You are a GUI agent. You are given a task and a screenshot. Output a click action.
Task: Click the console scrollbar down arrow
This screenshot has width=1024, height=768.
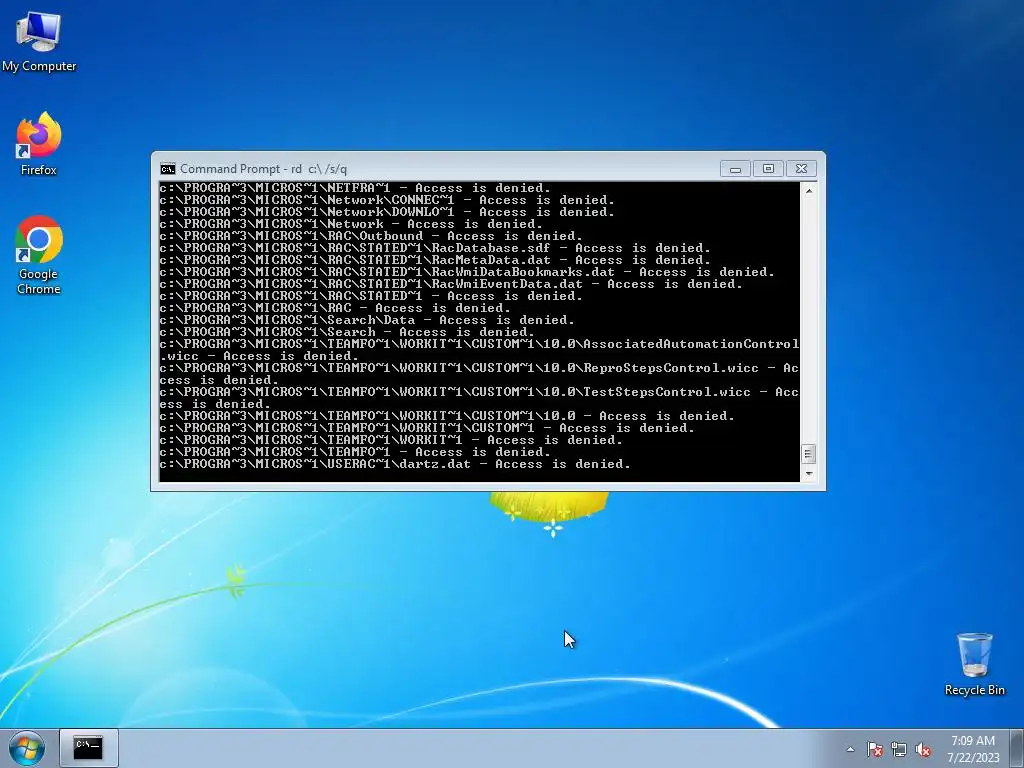coord(808,474)
